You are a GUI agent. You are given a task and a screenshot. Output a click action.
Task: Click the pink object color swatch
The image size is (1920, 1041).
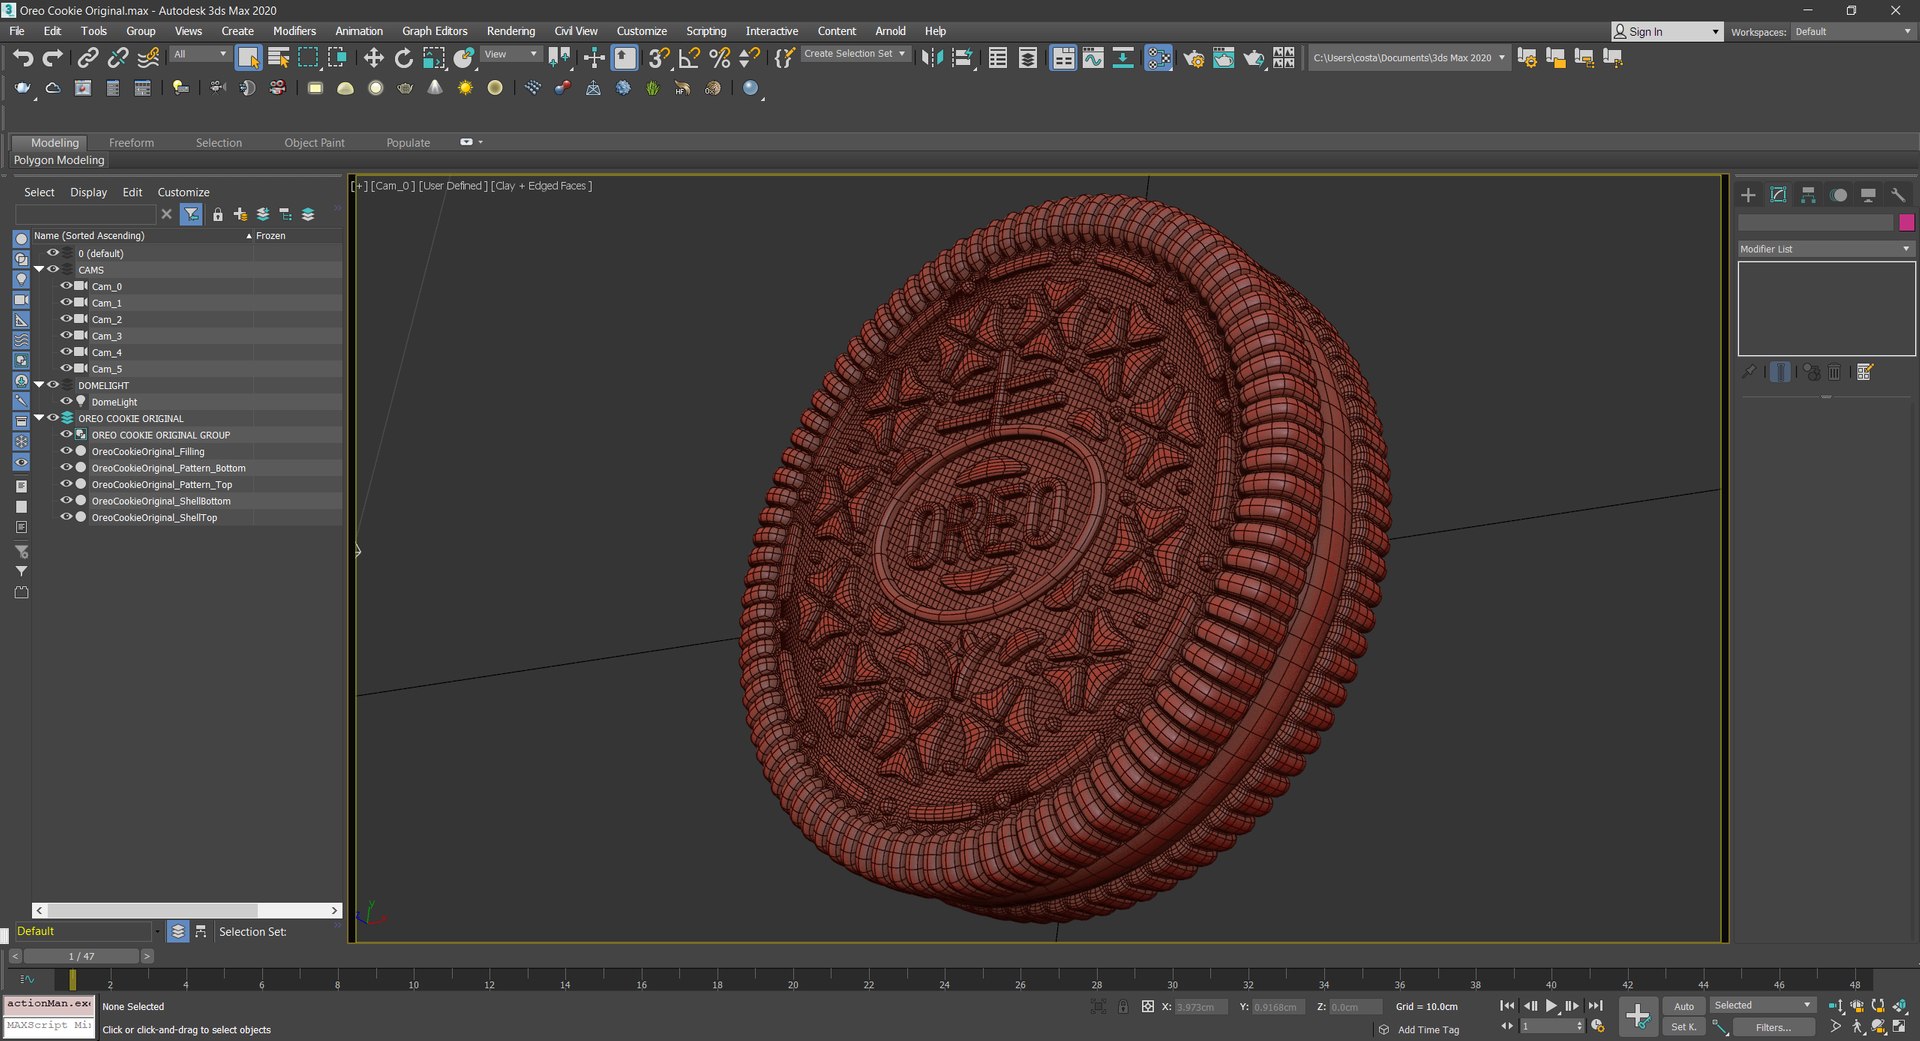pyautogui.click(x=1906, y=222)
